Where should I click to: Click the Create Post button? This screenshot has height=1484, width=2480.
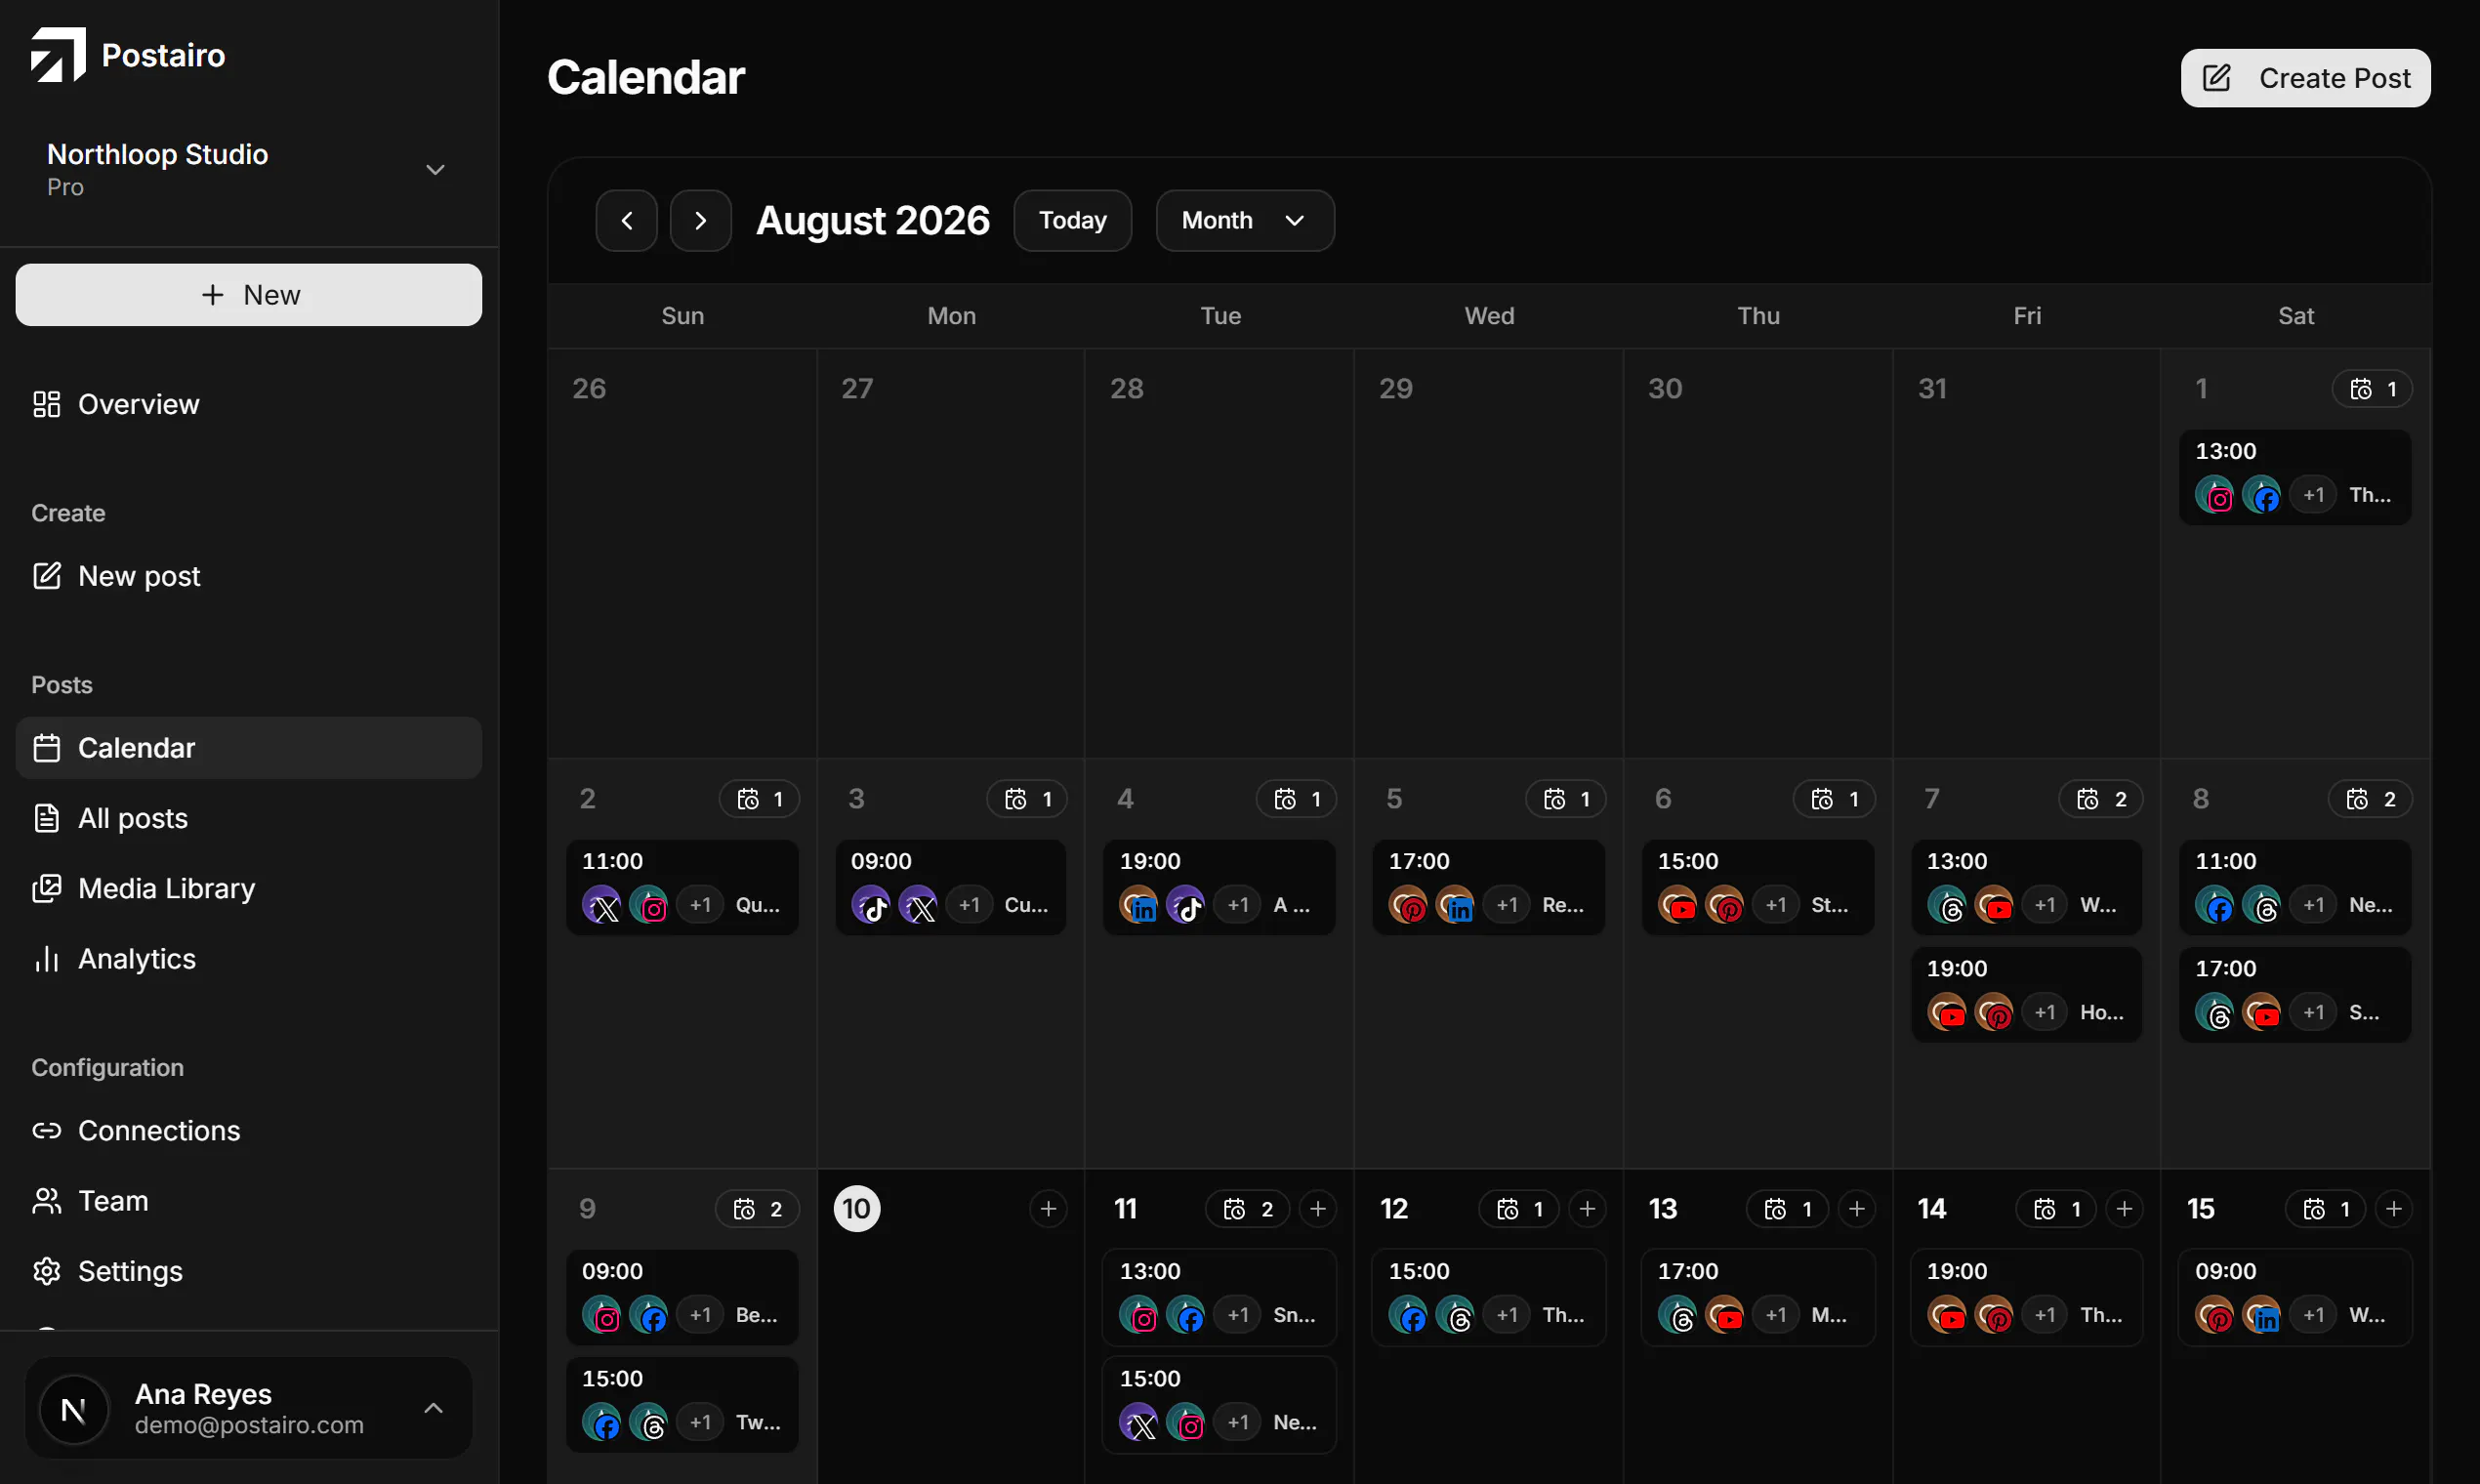[2306, 78]
